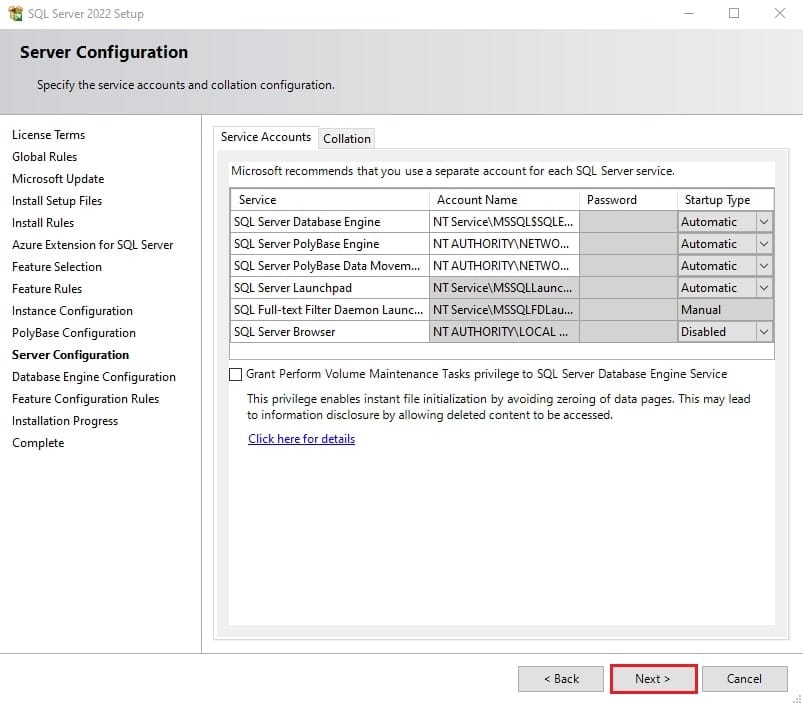803x704 pixels.
Task: Expand Startup Type dropdown for SQL Server Browser
Action: coord(764,332)
